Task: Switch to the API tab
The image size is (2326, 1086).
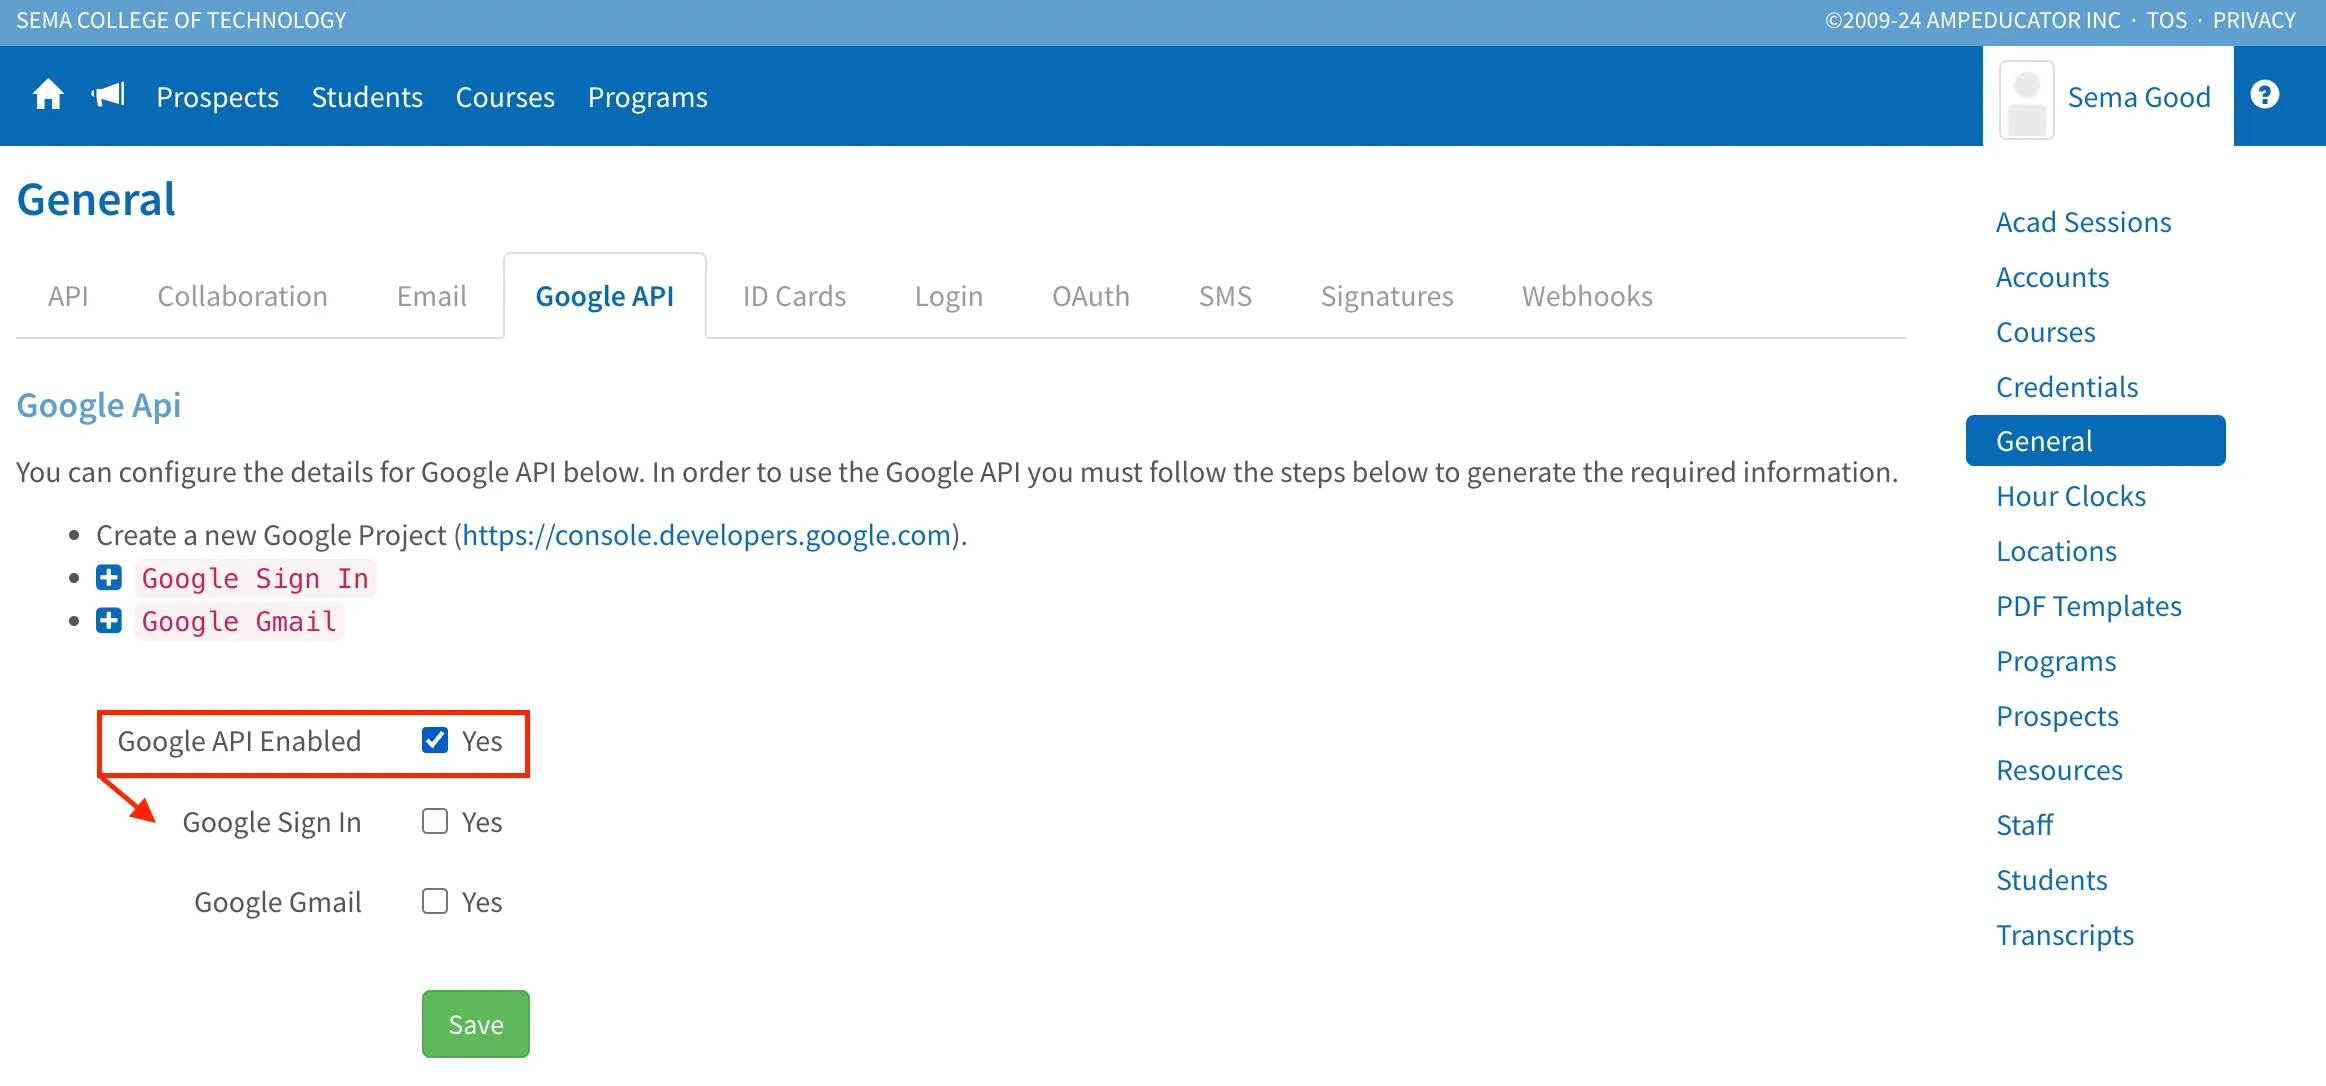Action: (x=68, y=296)
